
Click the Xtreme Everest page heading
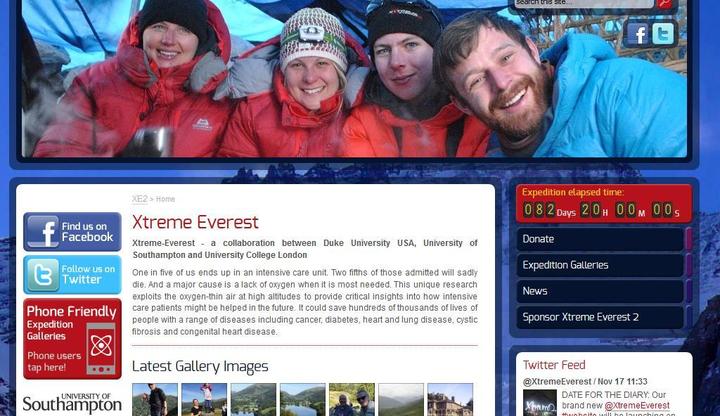[x=195, y=222]
